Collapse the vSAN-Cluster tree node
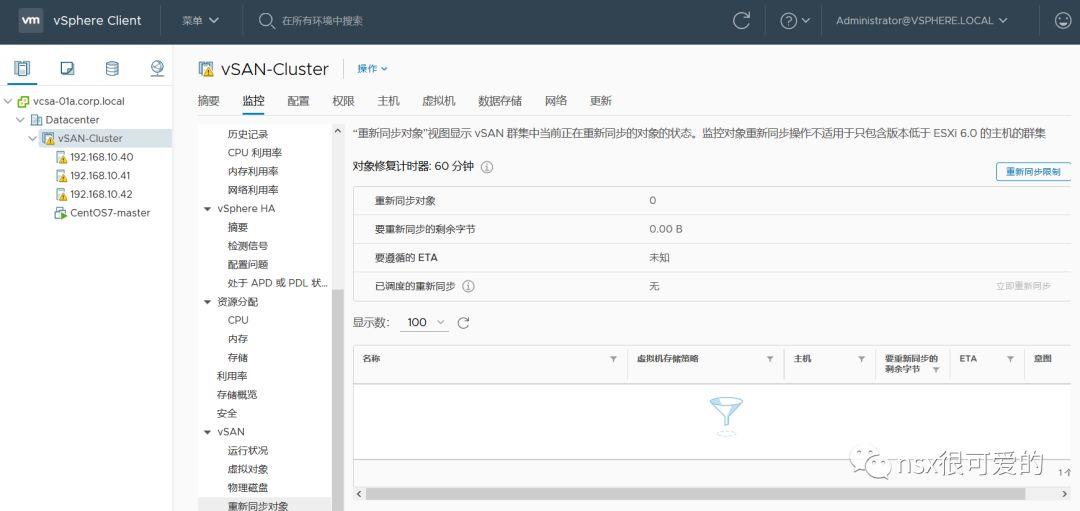Screen dimensions: 1080x511 point(32,138)
